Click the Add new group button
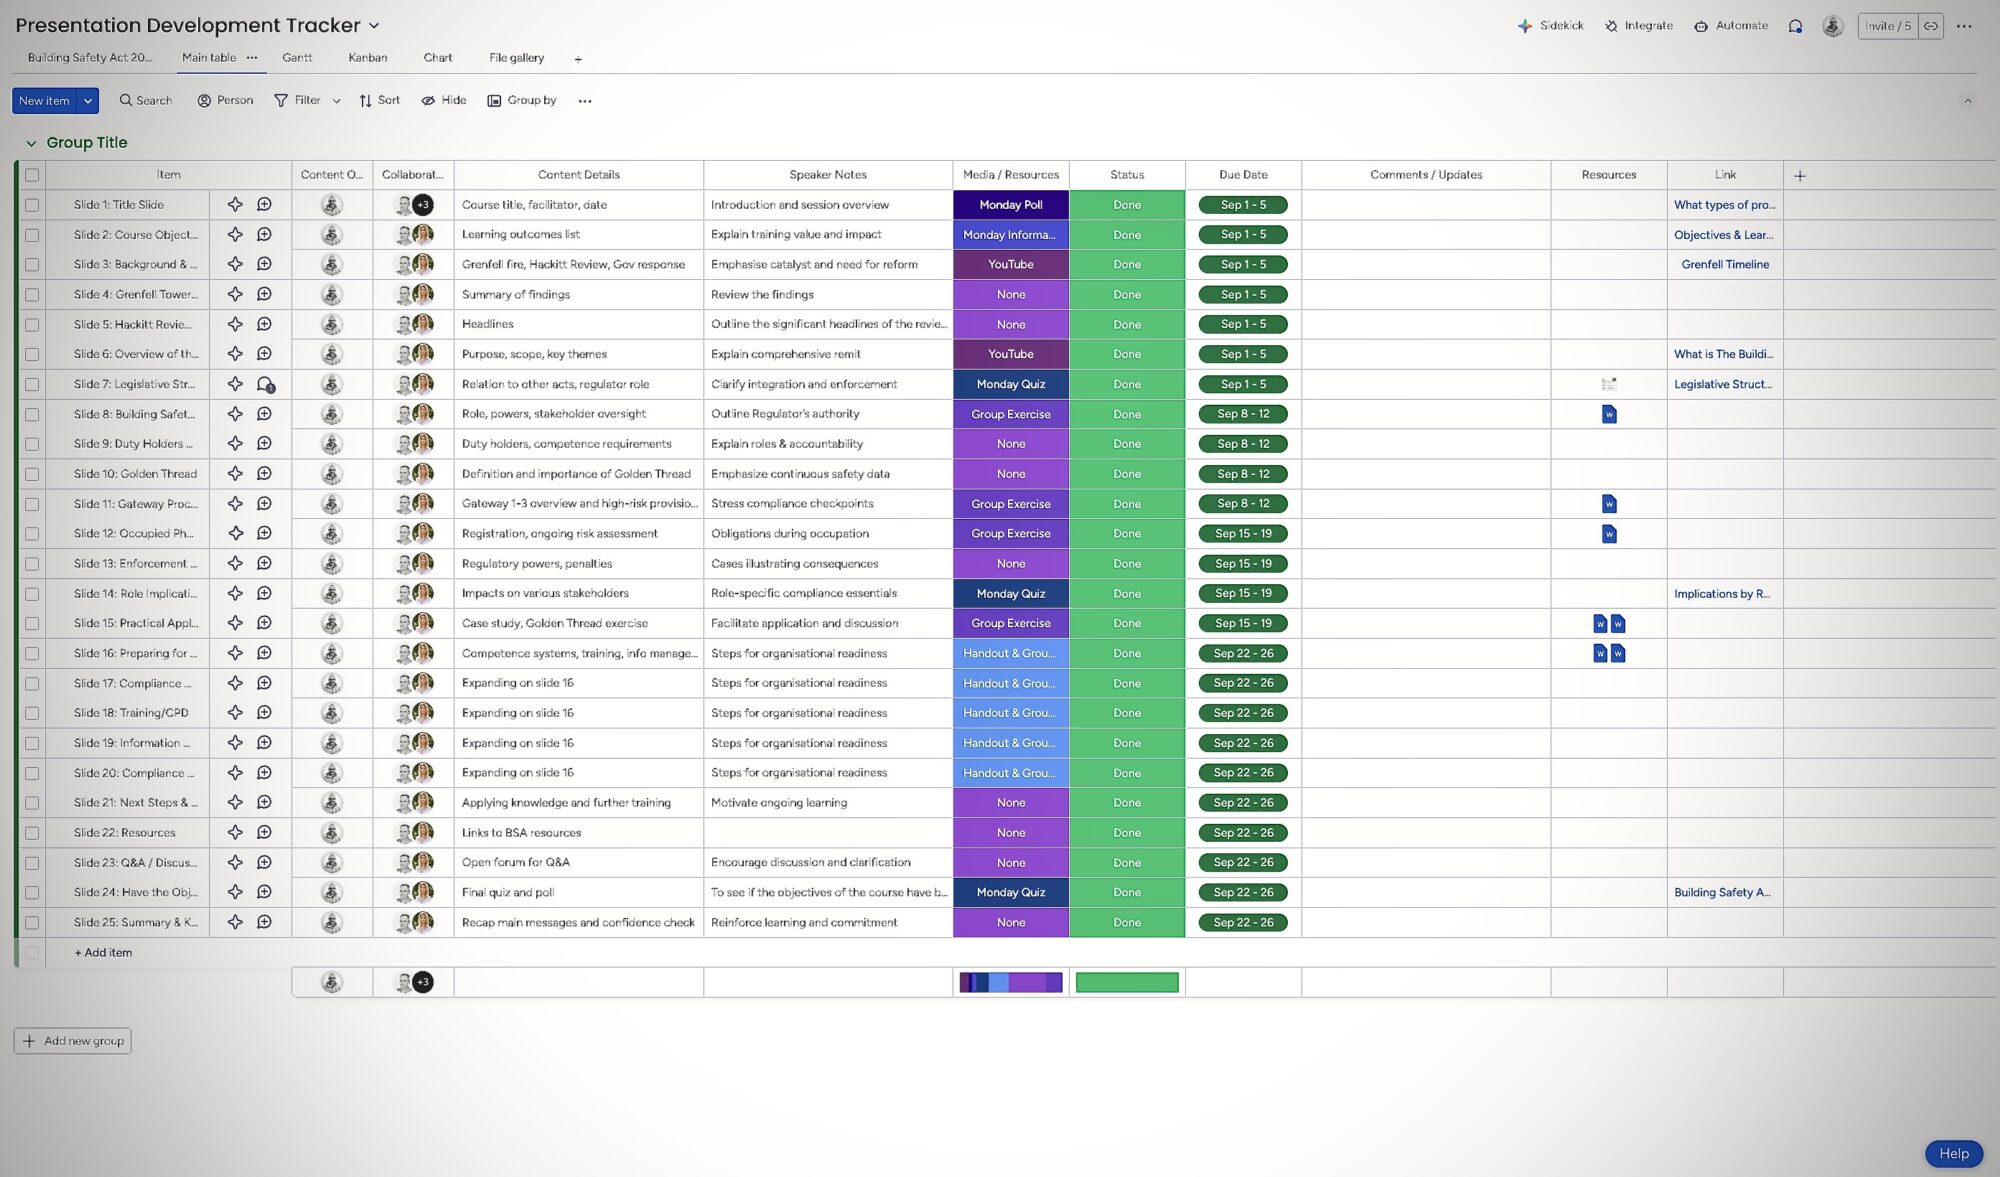 [73, 1041]
